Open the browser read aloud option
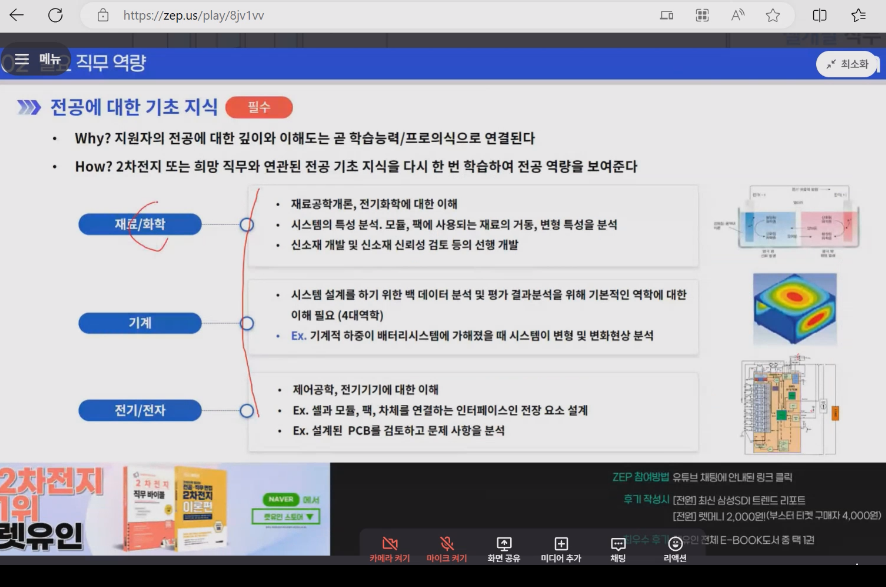The width and height of the screenshot is (886, 587). pos(738,15)
